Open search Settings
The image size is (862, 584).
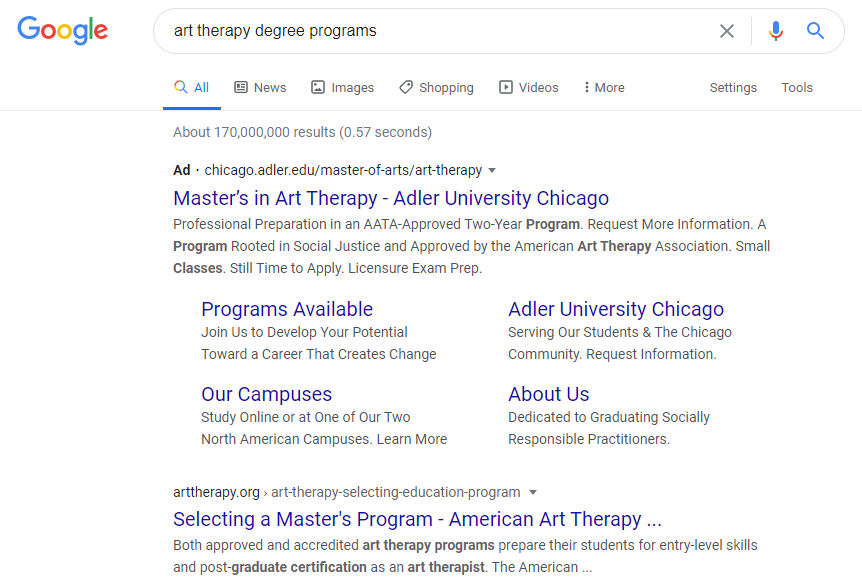pos(733,87)
